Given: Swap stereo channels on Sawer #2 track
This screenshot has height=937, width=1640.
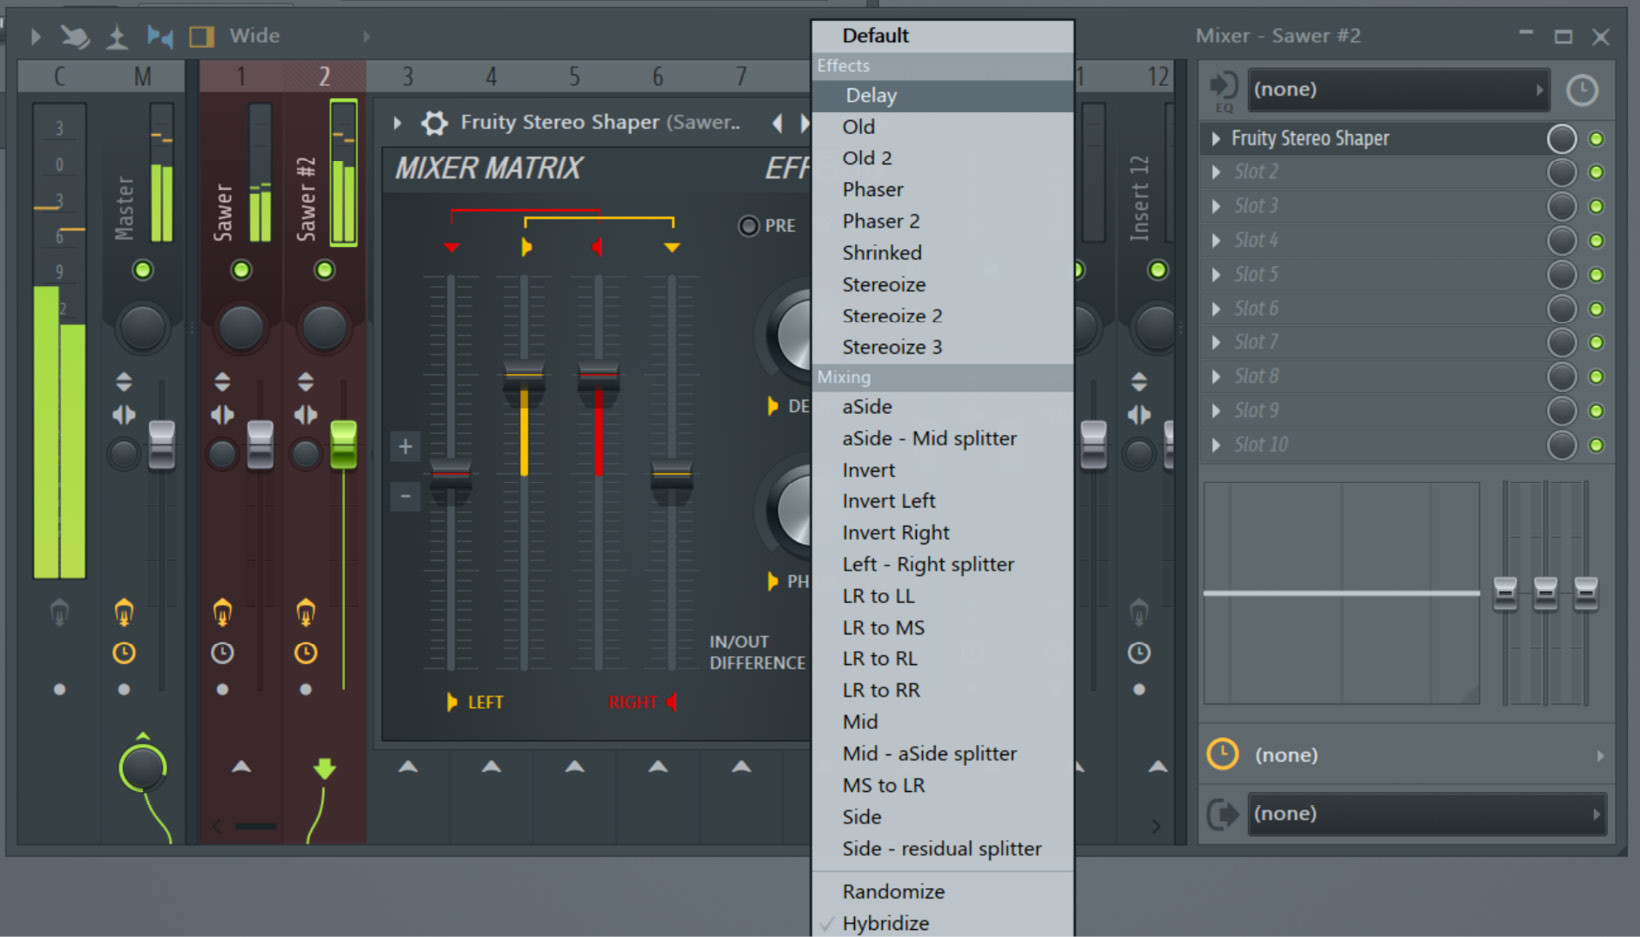Looking at the screenshot, I should [x=306, y=415].
